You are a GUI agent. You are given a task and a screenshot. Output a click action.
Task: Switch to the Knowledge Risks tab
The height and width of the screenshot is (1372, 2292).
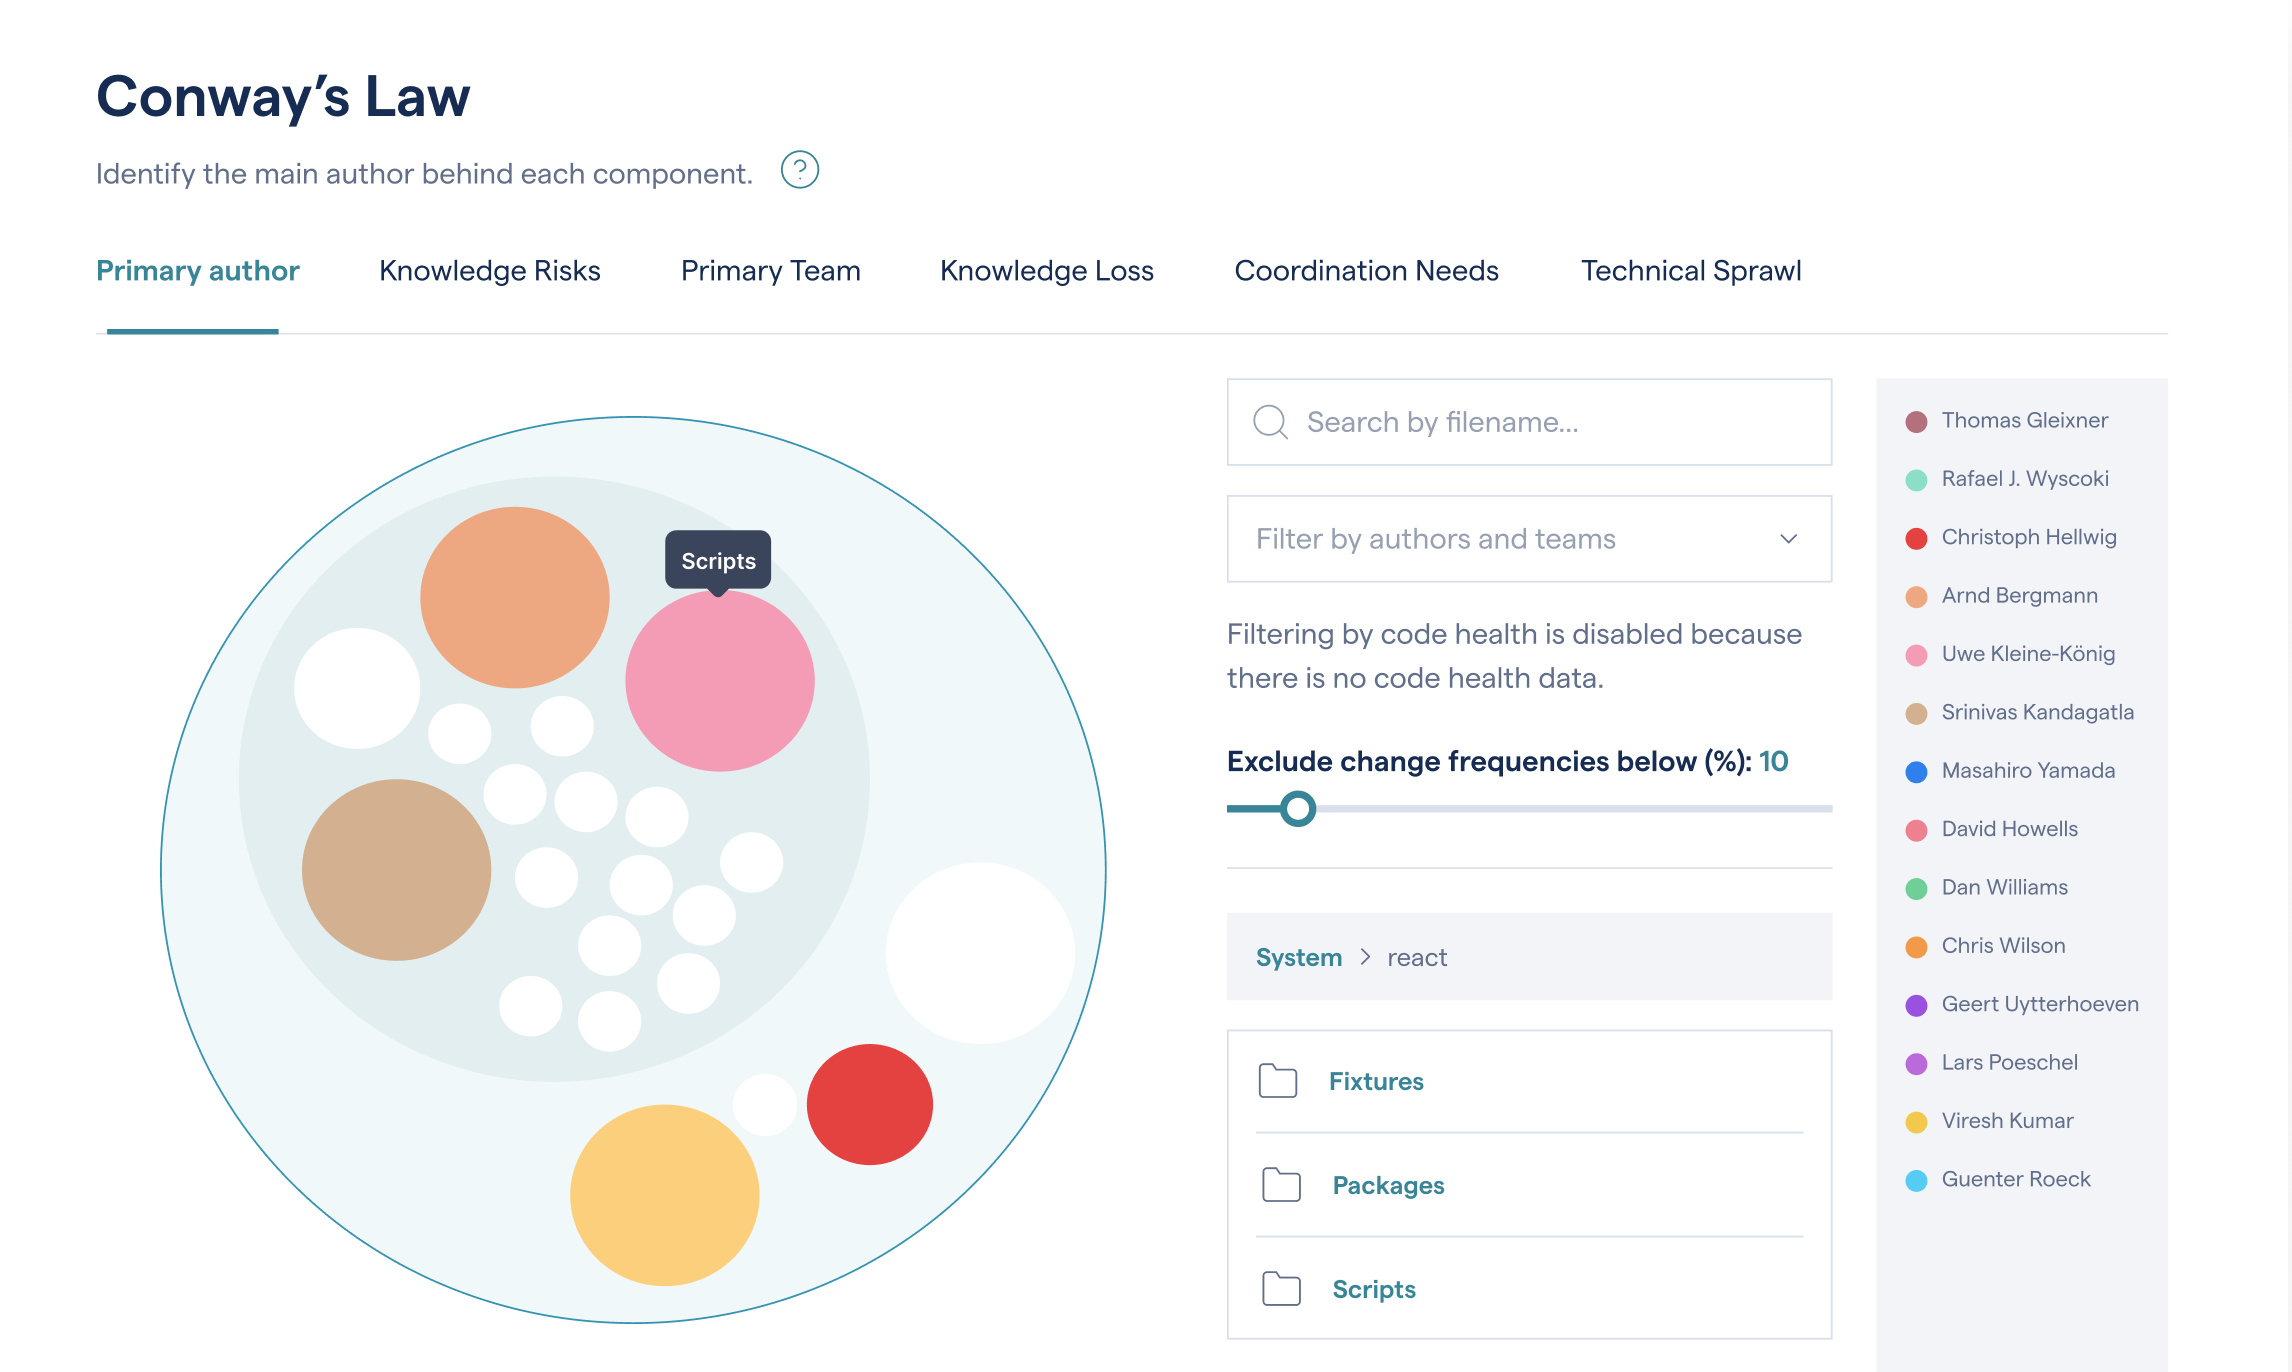489,270
